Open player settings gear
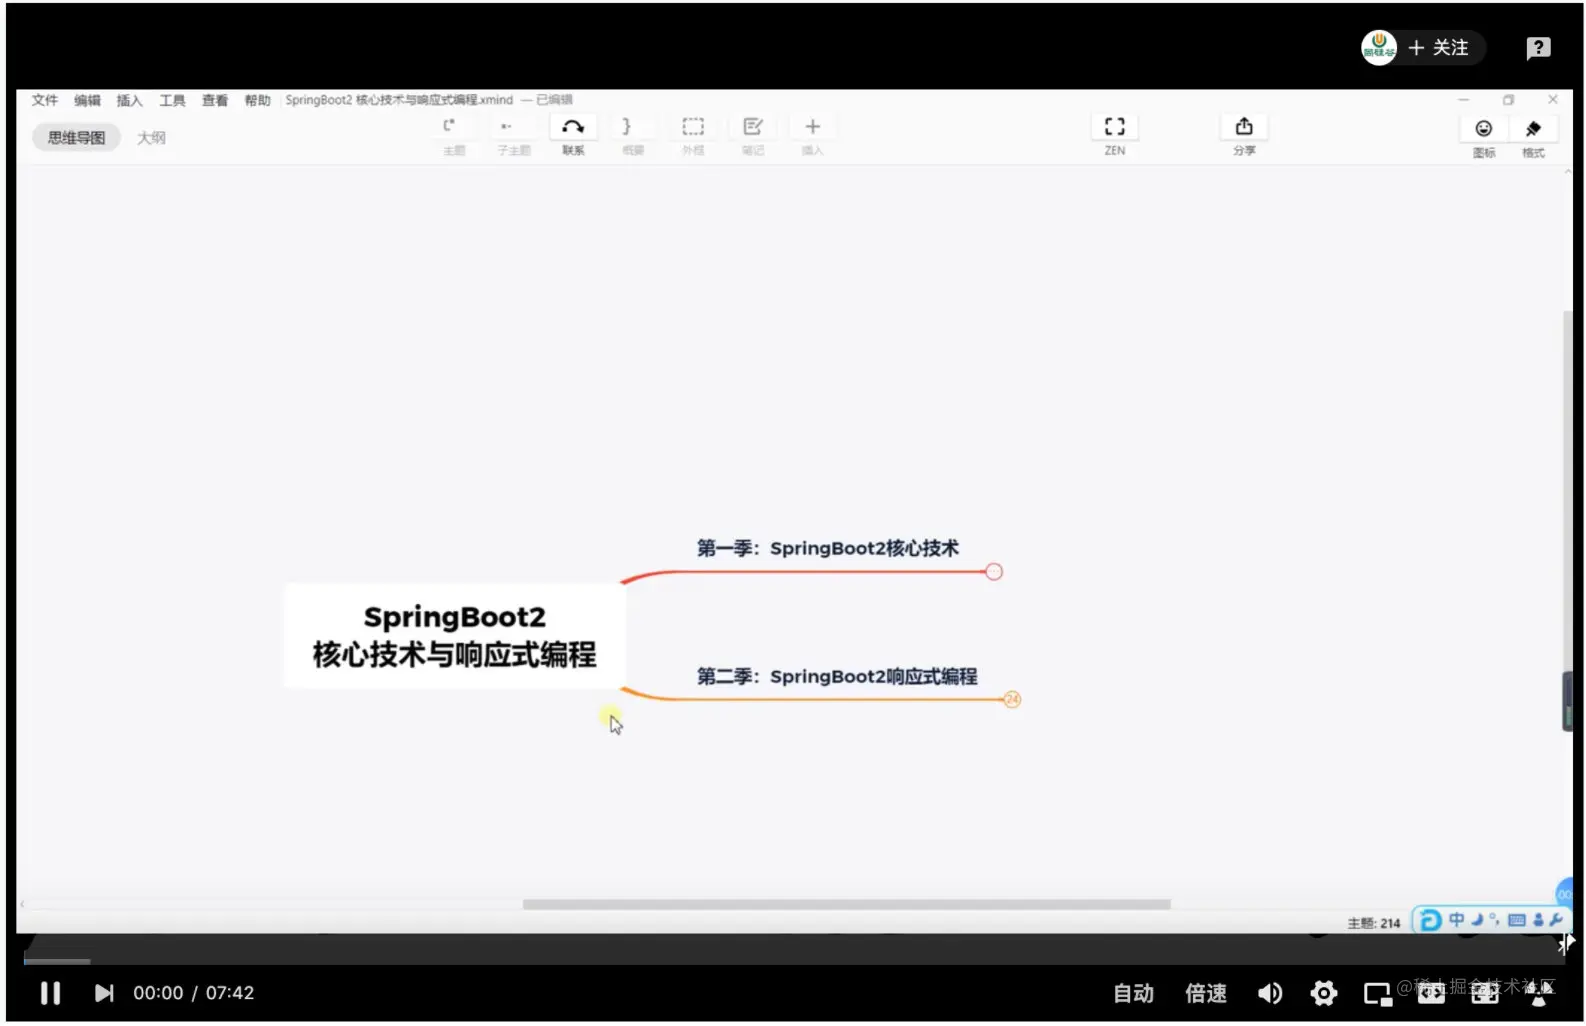Image resolution: width=1586 pixels, height=1026 pixels. coord(1324,993)
